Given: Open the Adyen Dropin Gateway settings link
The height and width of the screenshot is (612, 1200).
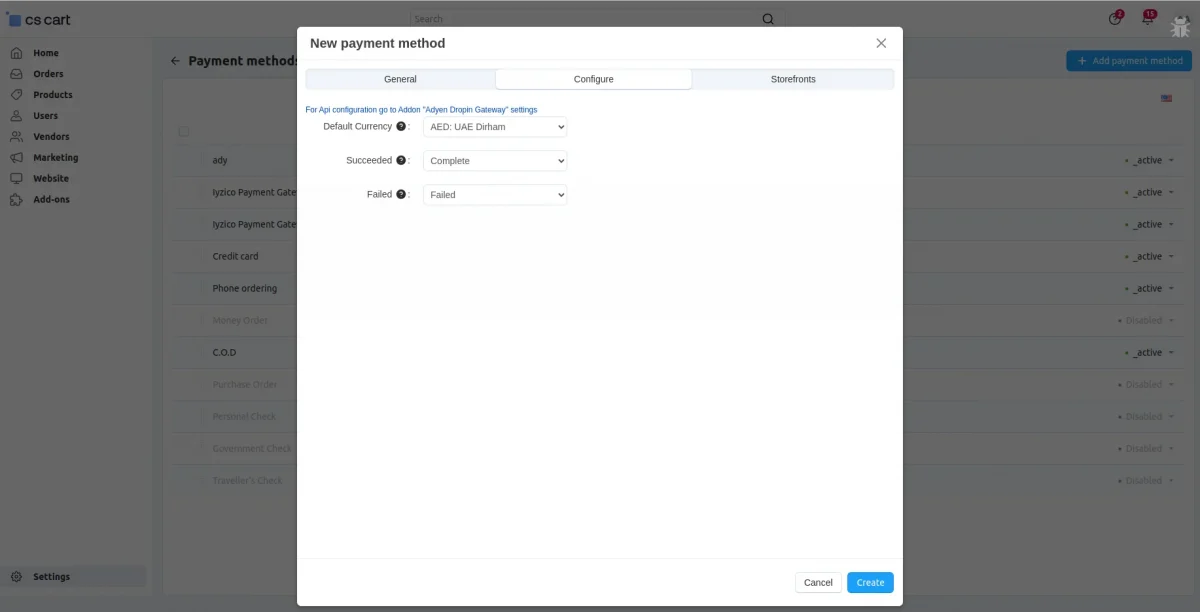Looking at the screenshot, I should (x=421, y=109).
